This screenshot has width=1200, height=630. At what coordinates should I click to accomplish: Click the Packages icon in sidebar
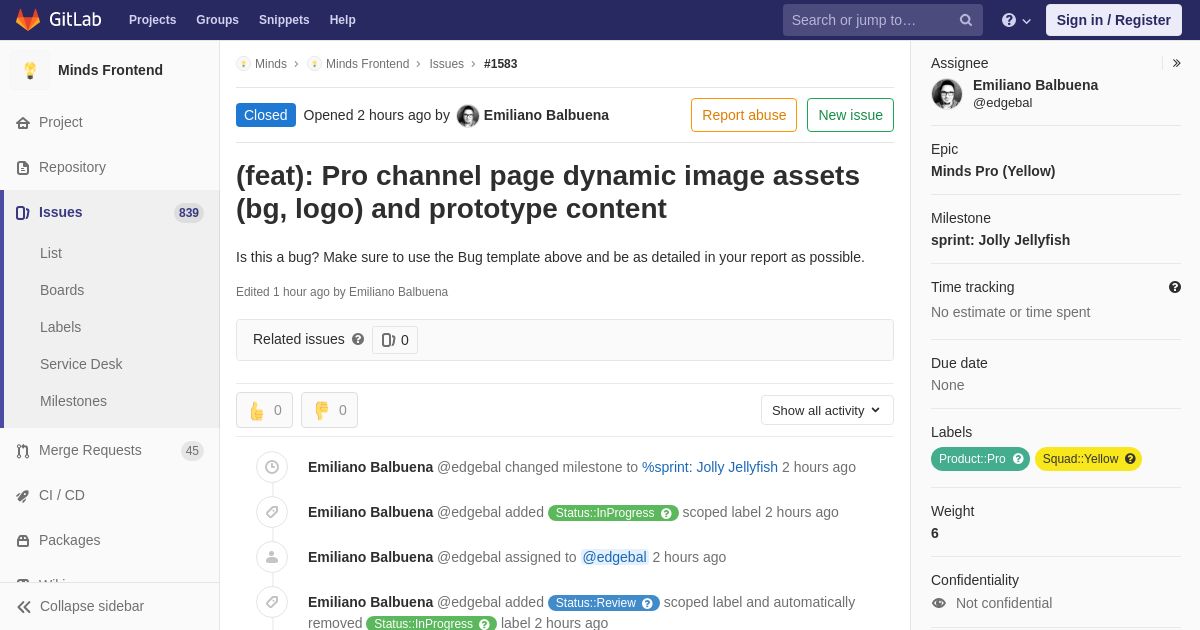pos(23,541)
